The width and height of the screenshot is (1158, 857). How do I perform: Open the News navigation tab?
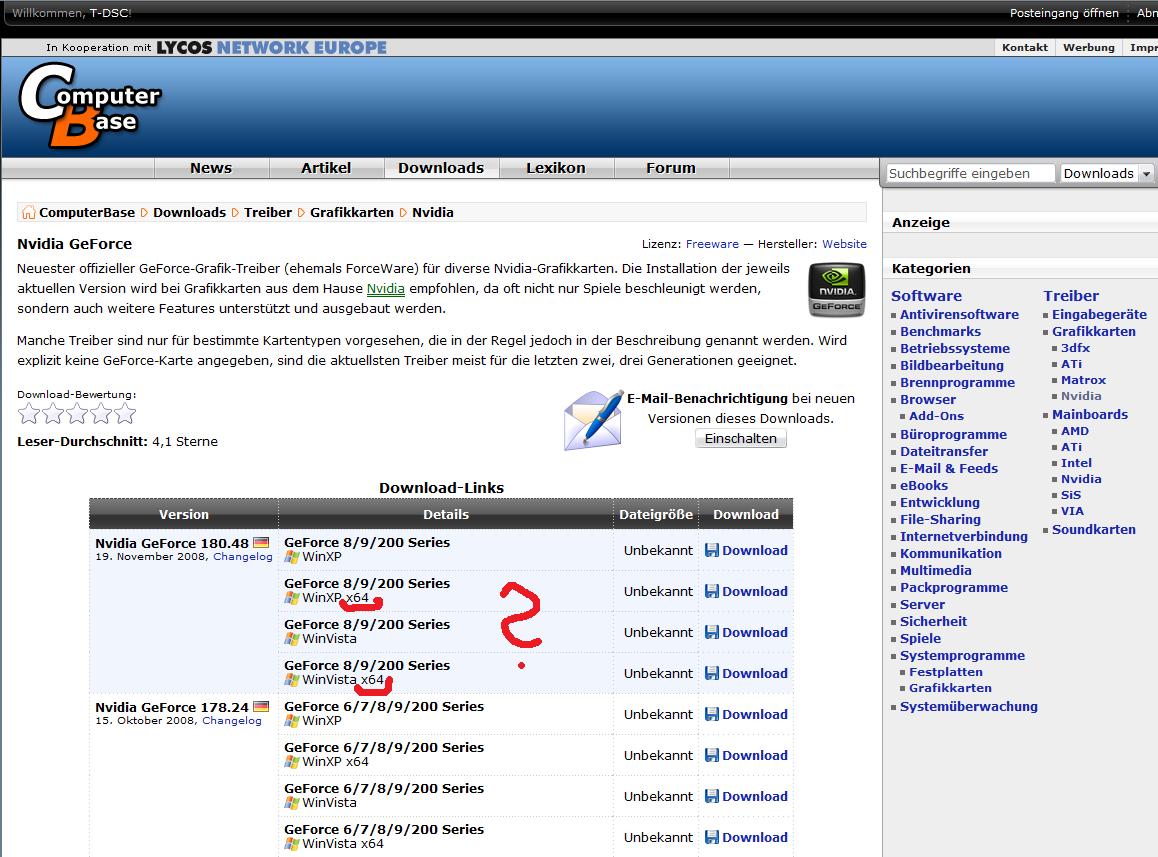coord(211,168)
